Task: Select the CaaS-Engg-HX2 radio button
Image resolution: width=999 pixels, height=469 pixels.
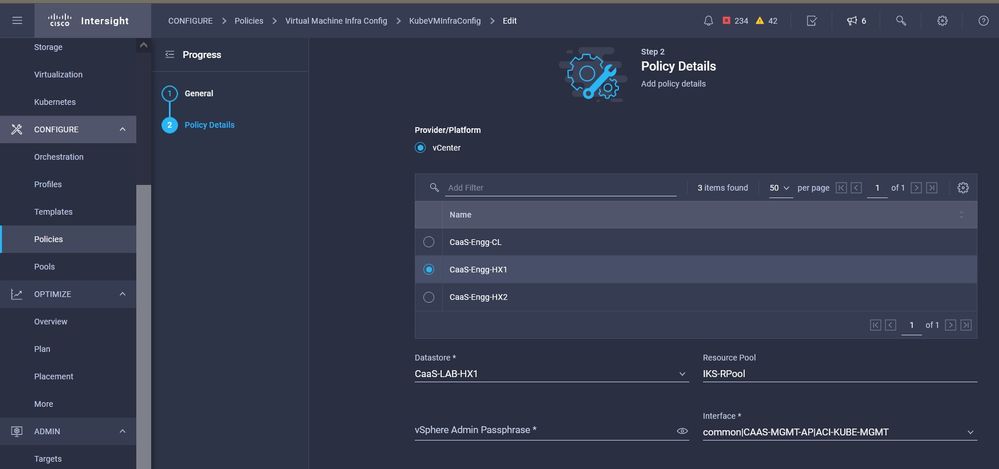Action: 429,297
